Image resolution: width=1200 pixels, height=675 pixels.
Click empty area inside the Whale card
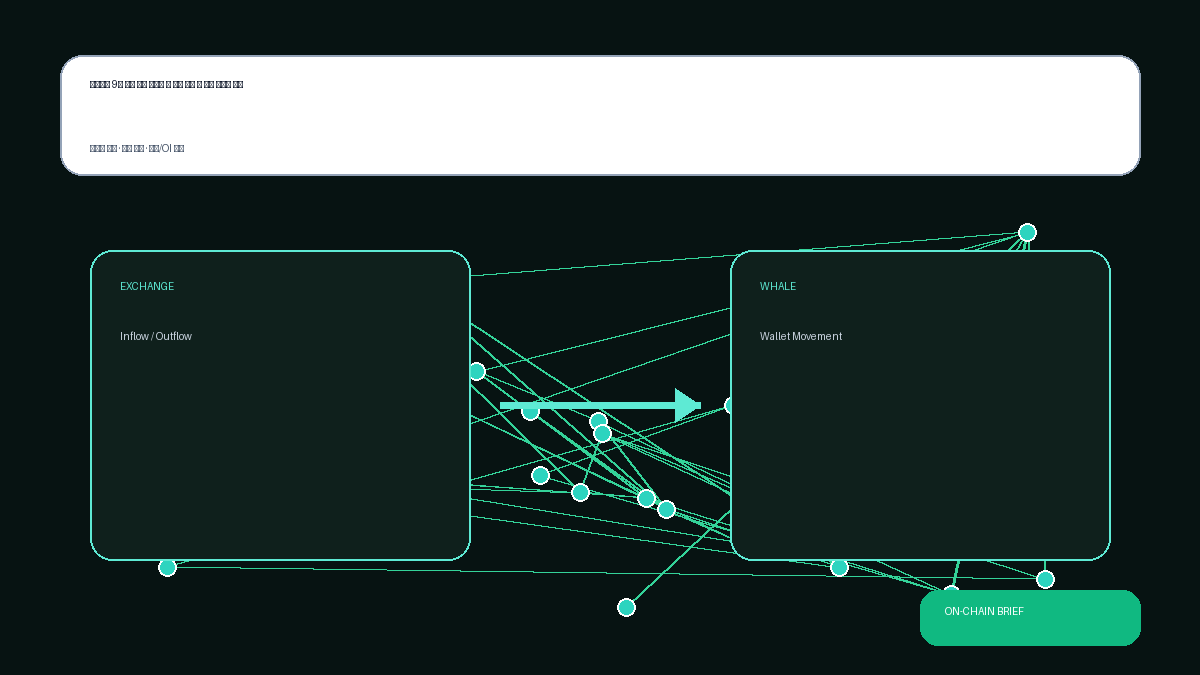(920, 450)
